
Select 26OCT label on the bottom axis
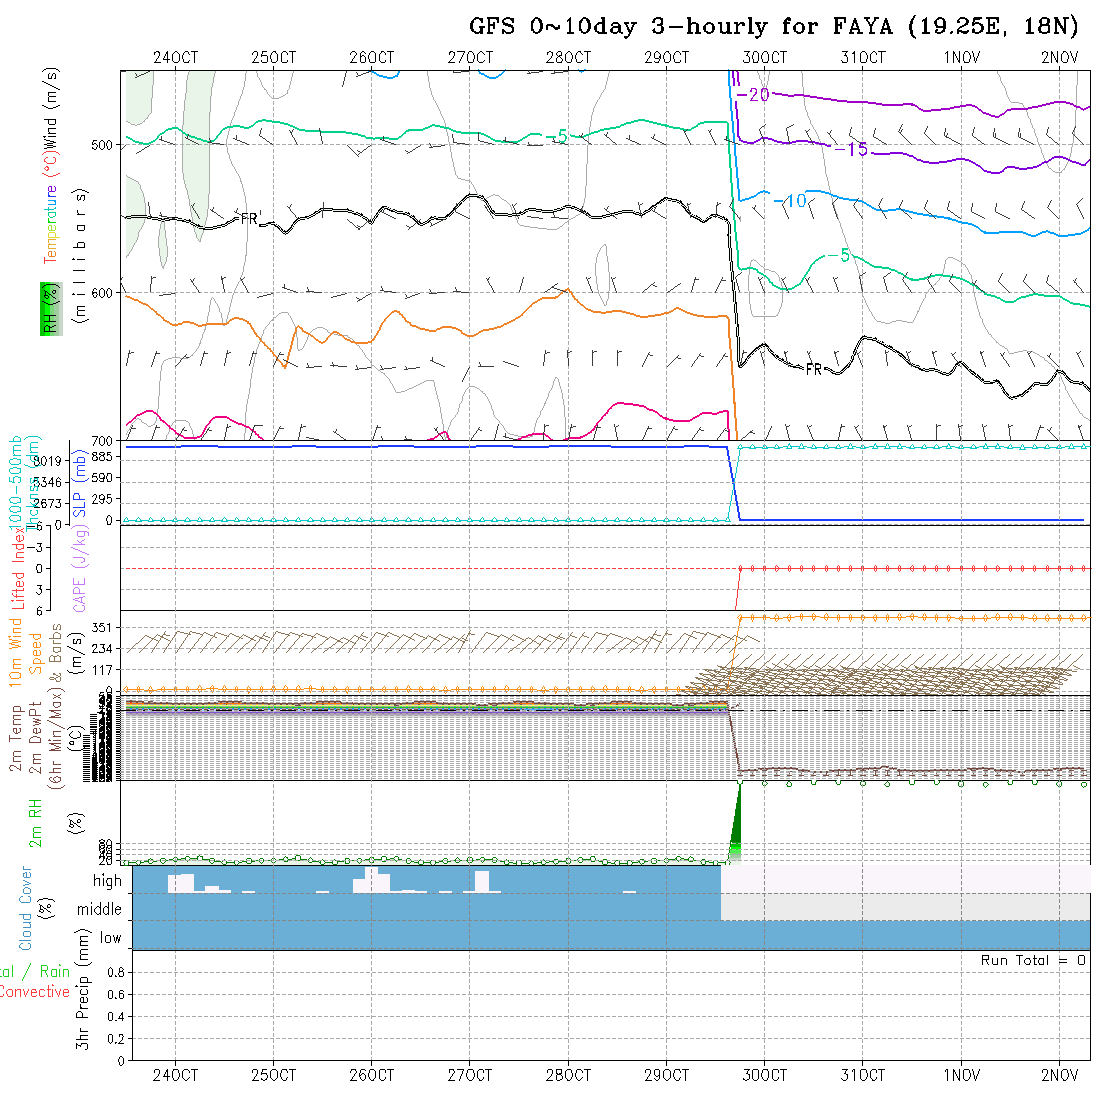[x=372, y=1075]
